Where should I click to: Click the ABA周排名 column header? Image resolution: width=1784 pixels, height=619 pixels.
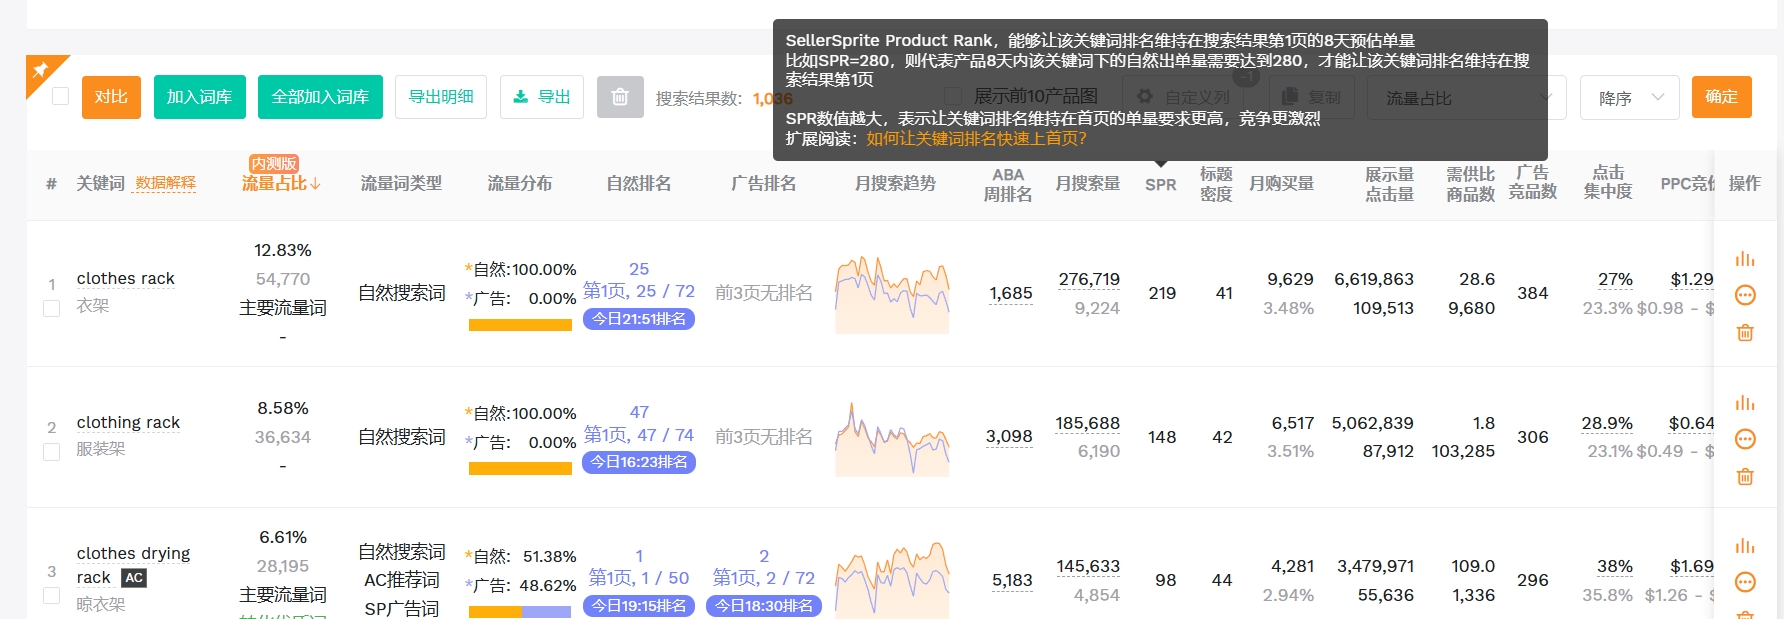click(1008, 184)
